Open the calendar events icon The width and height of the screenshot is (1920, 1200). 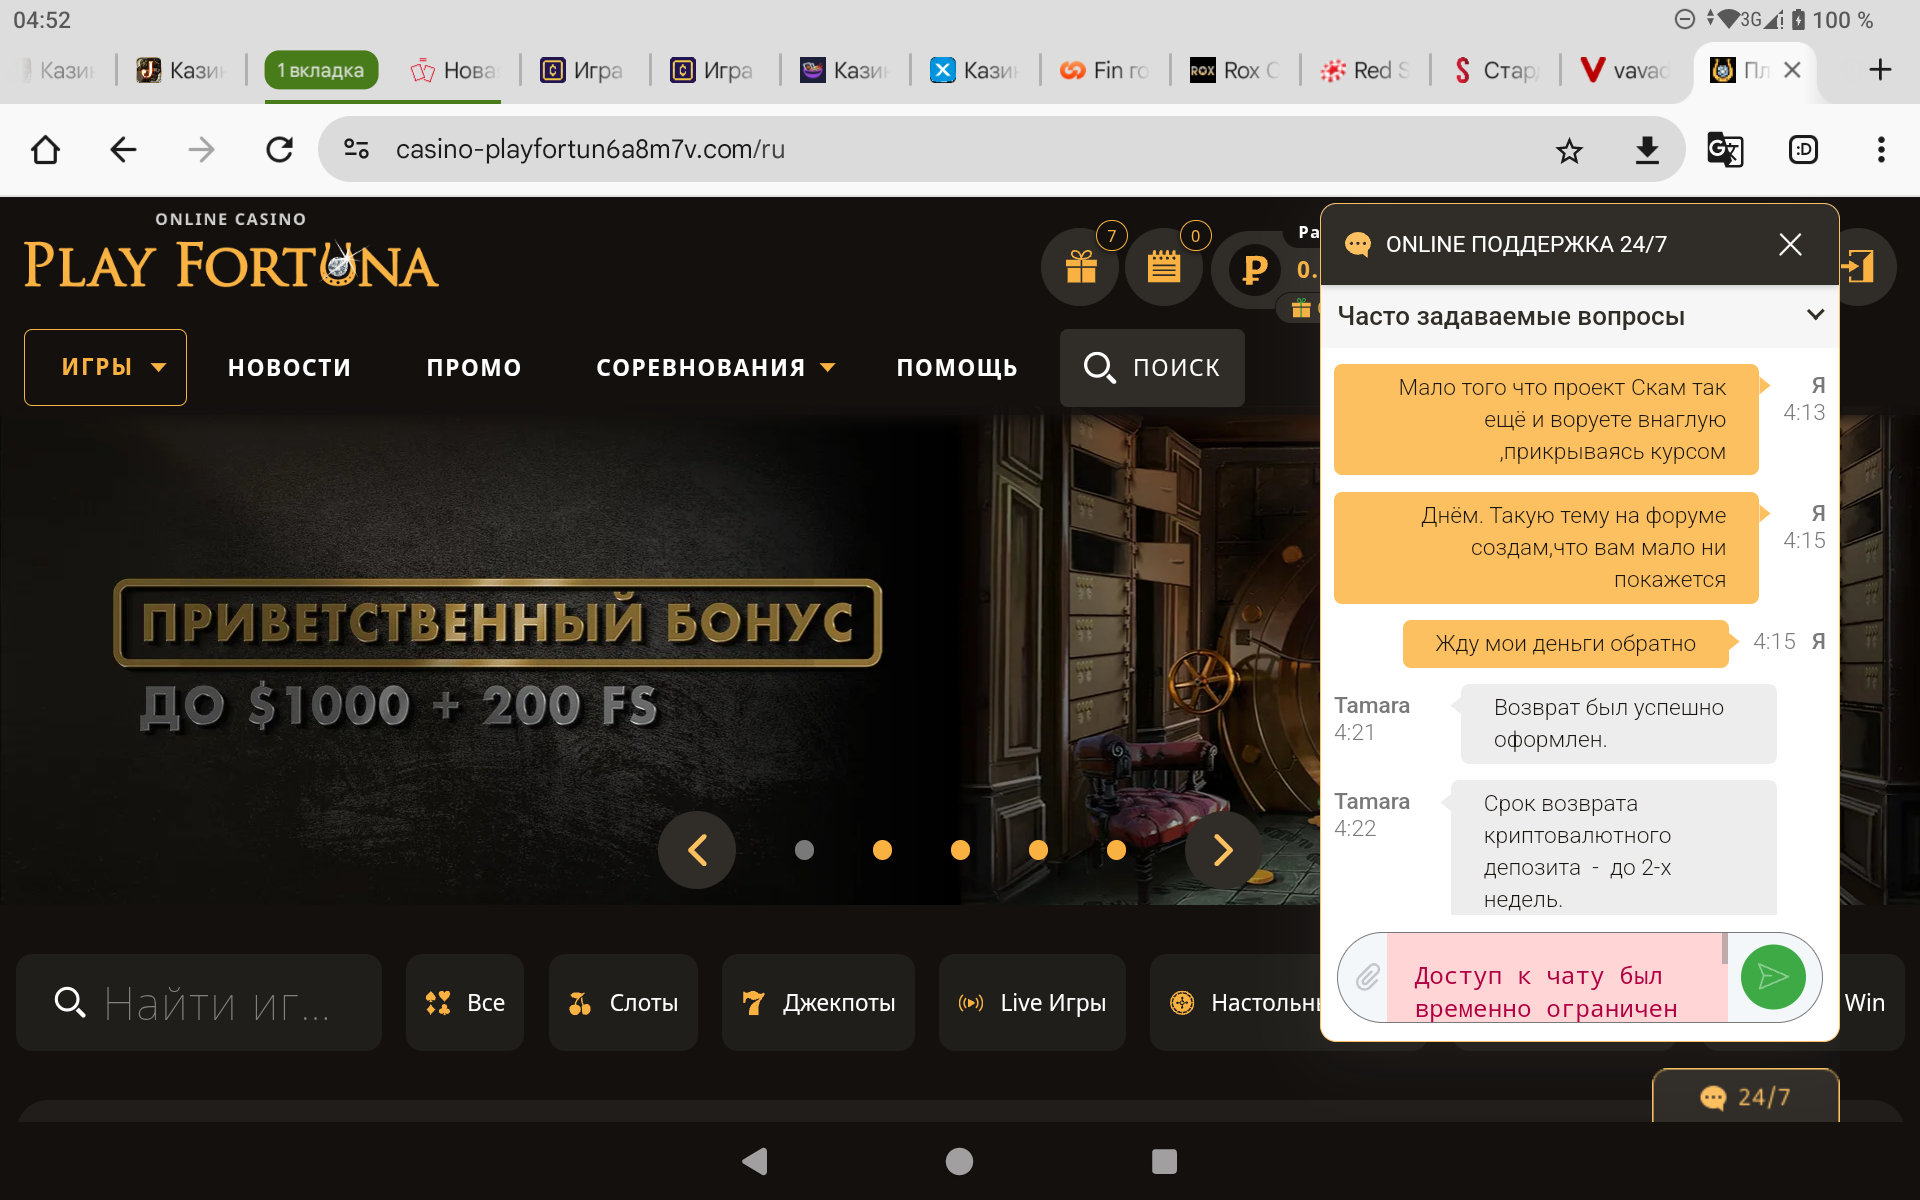pos(1163,267)
